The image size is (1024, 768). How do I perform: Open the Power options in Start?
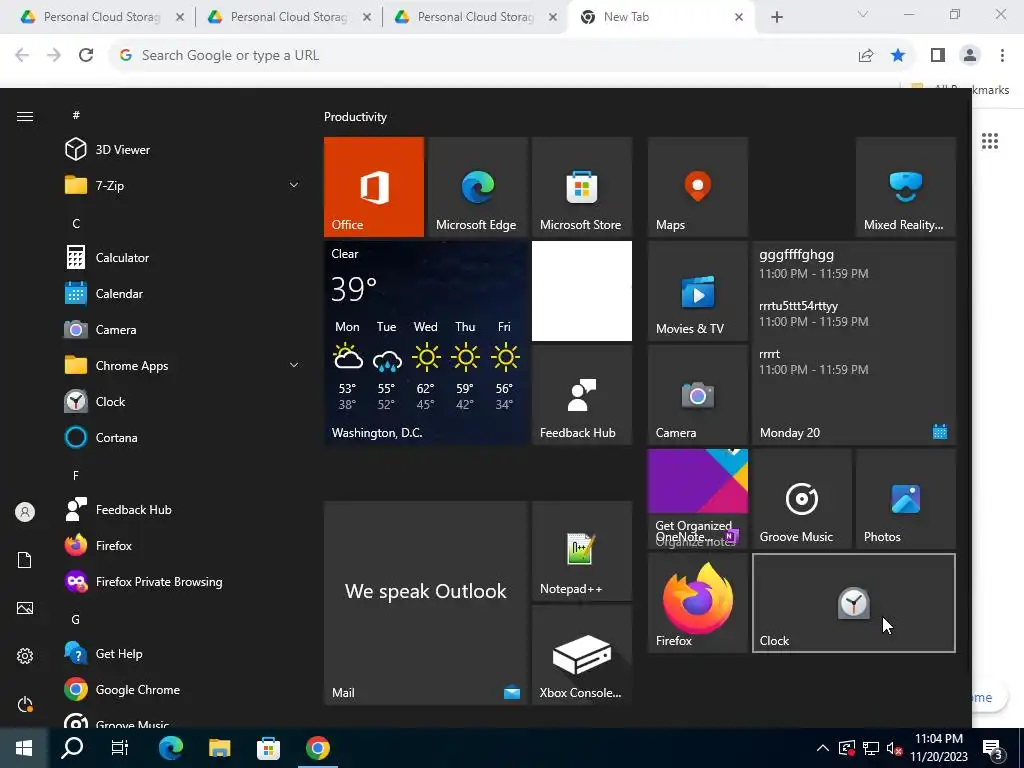coord(25,704)
